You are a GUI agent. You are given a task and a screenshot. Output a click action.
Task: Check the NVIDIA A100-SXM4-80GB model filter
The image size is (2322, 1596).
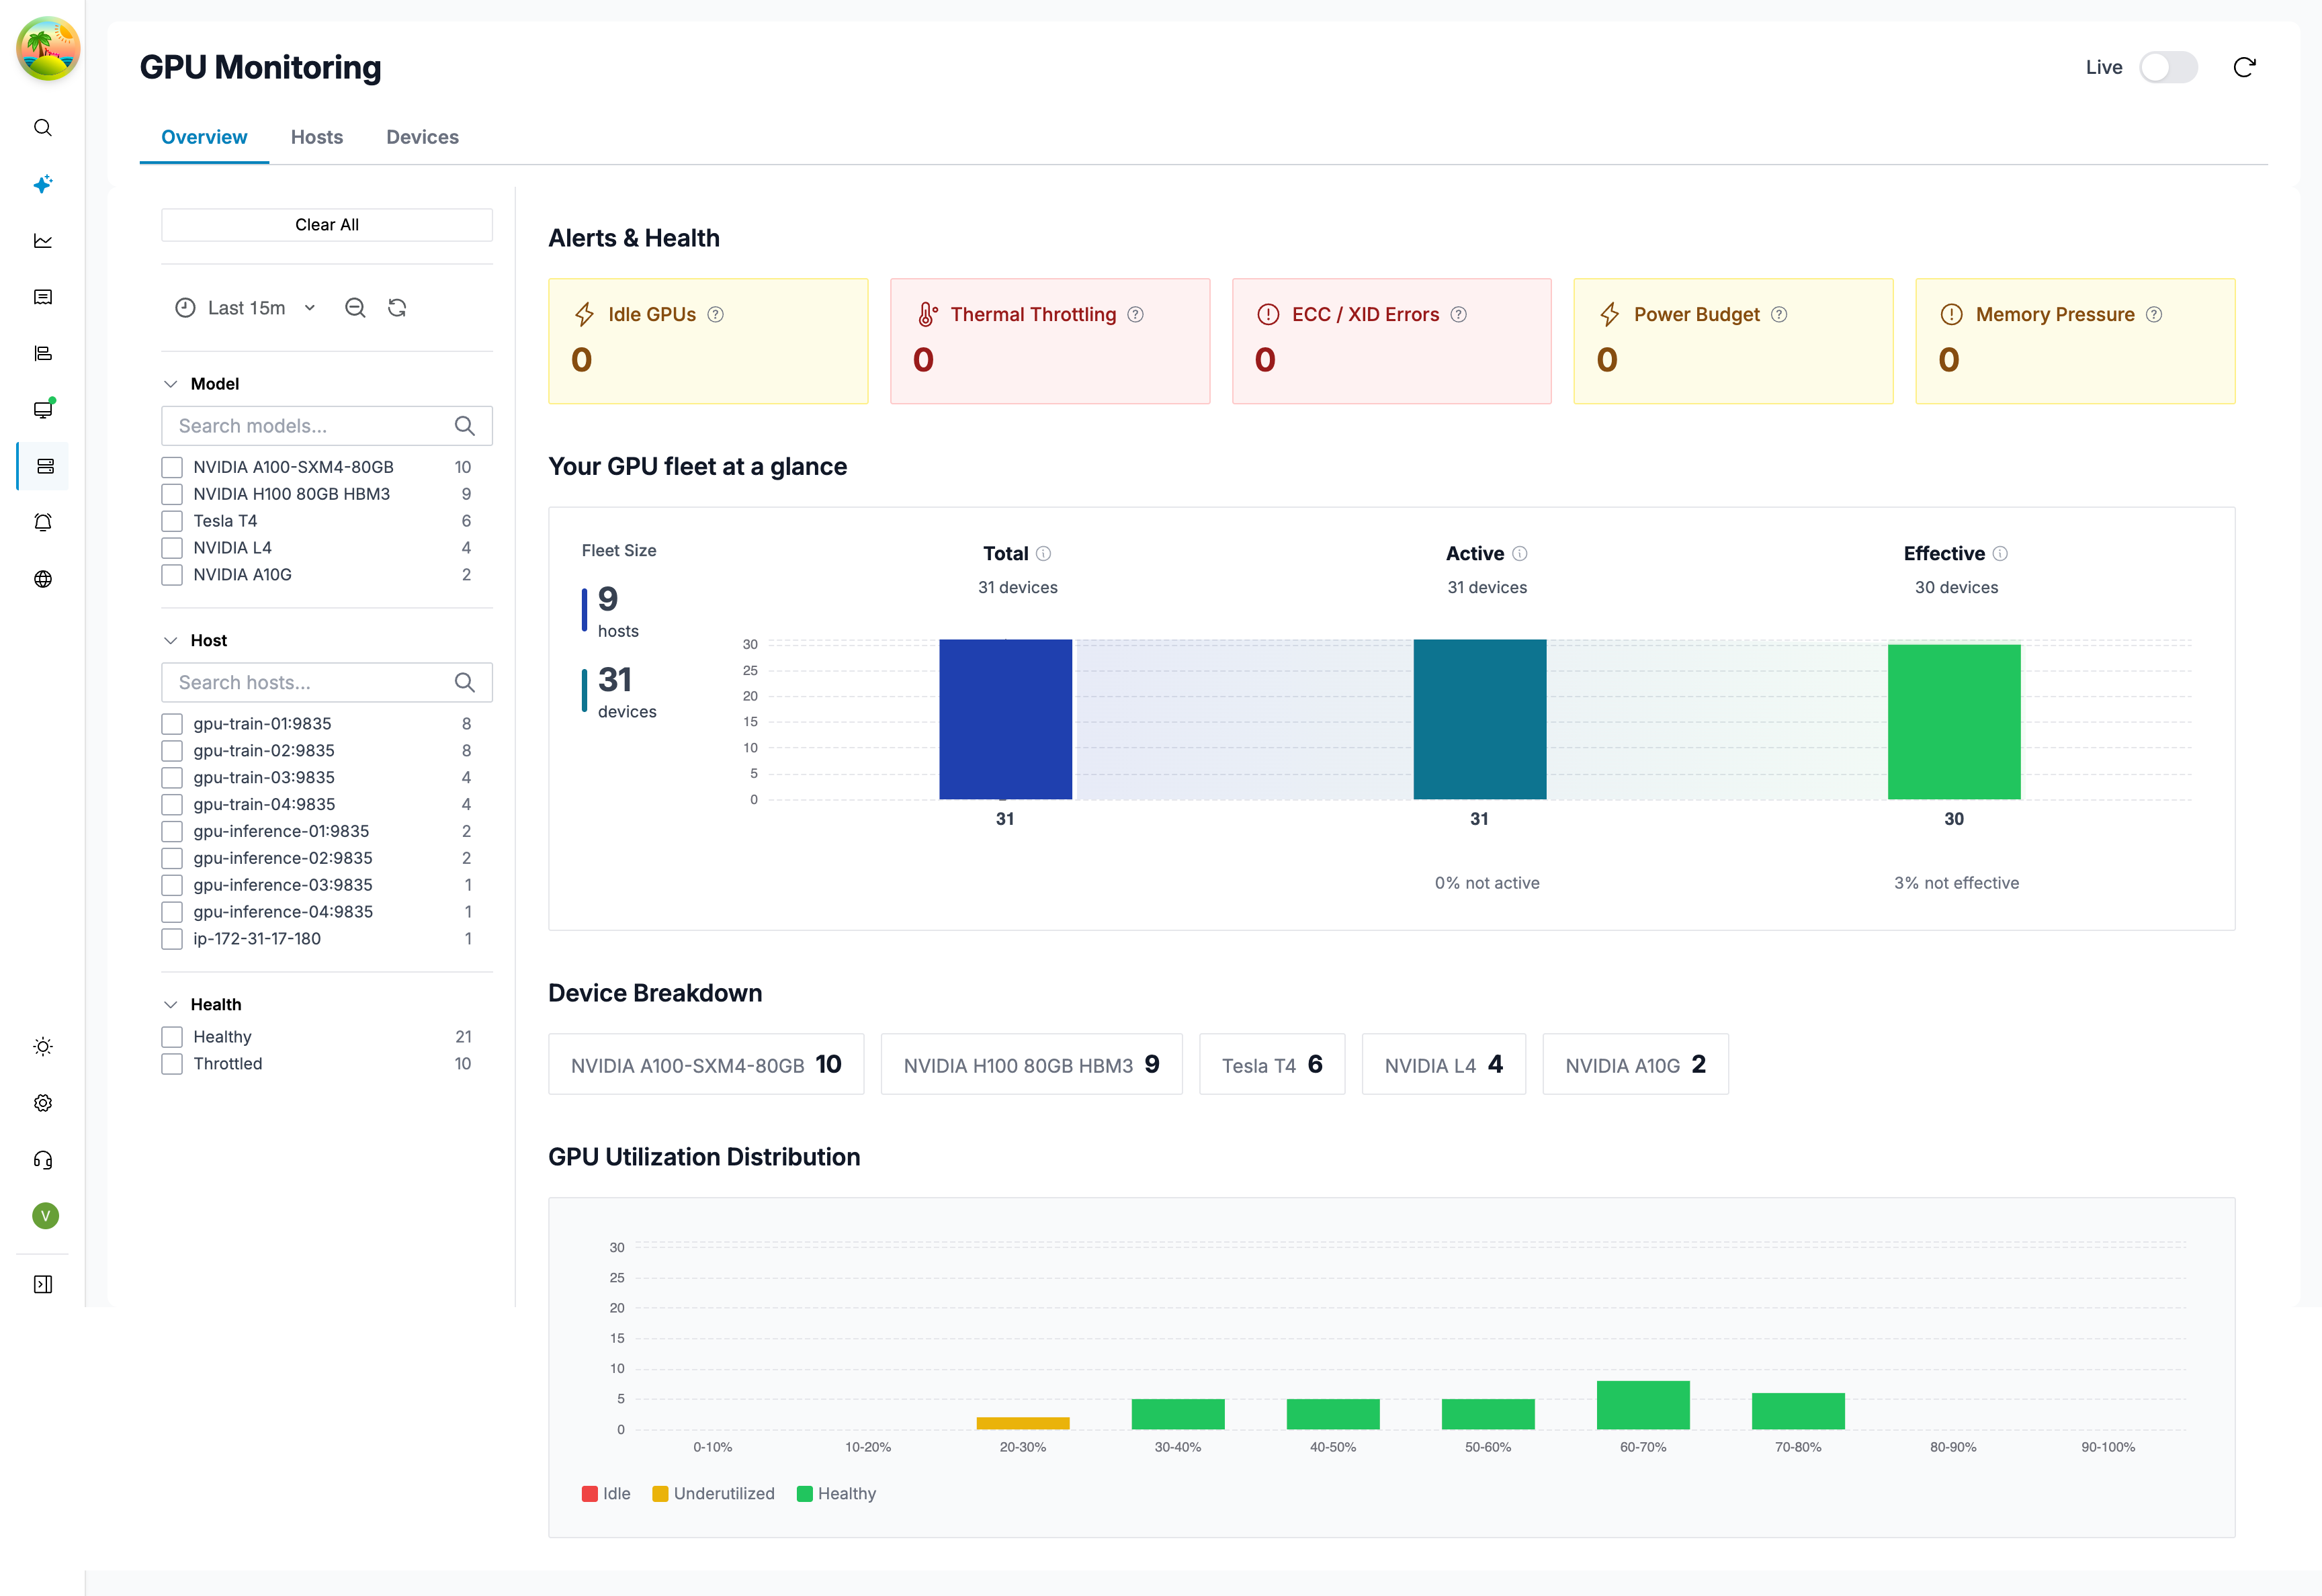tap(172, 467)
